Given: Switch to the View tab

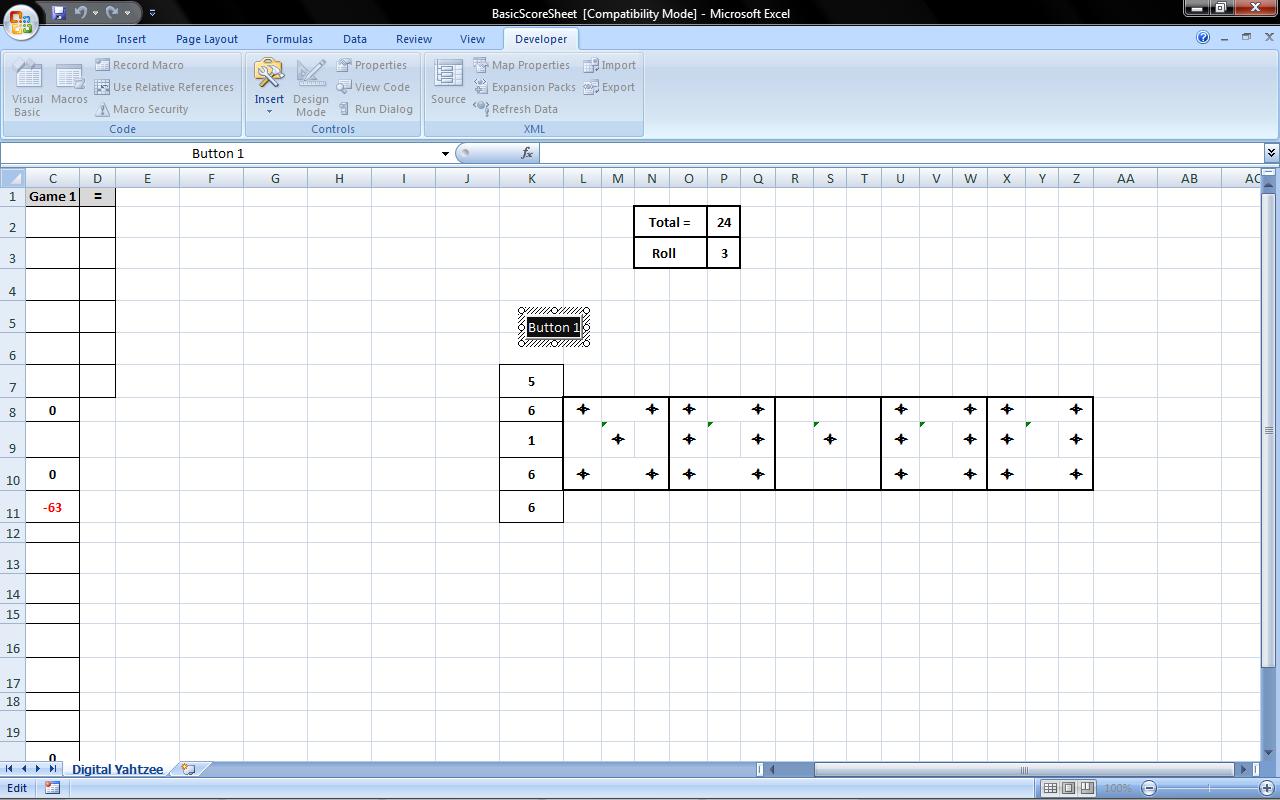Looking at the screenshot, I should (472, 39).
